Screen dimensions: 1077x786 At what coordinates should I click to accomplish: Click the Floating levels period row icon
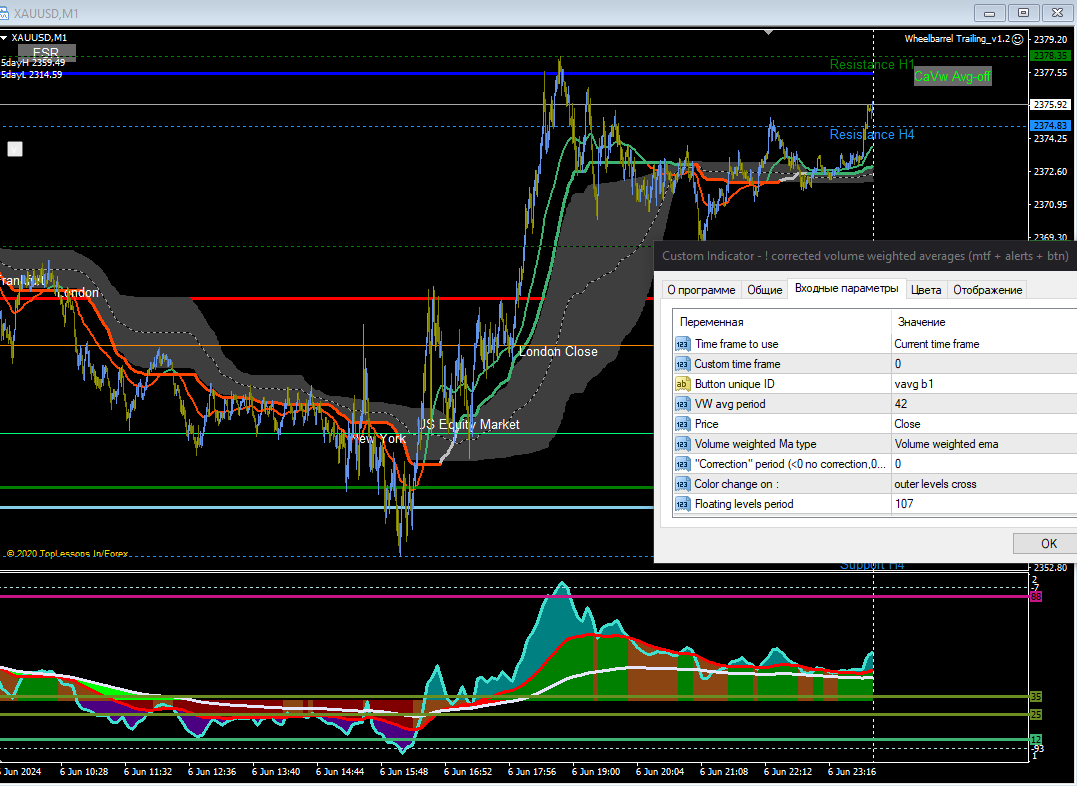pos(683,504)
